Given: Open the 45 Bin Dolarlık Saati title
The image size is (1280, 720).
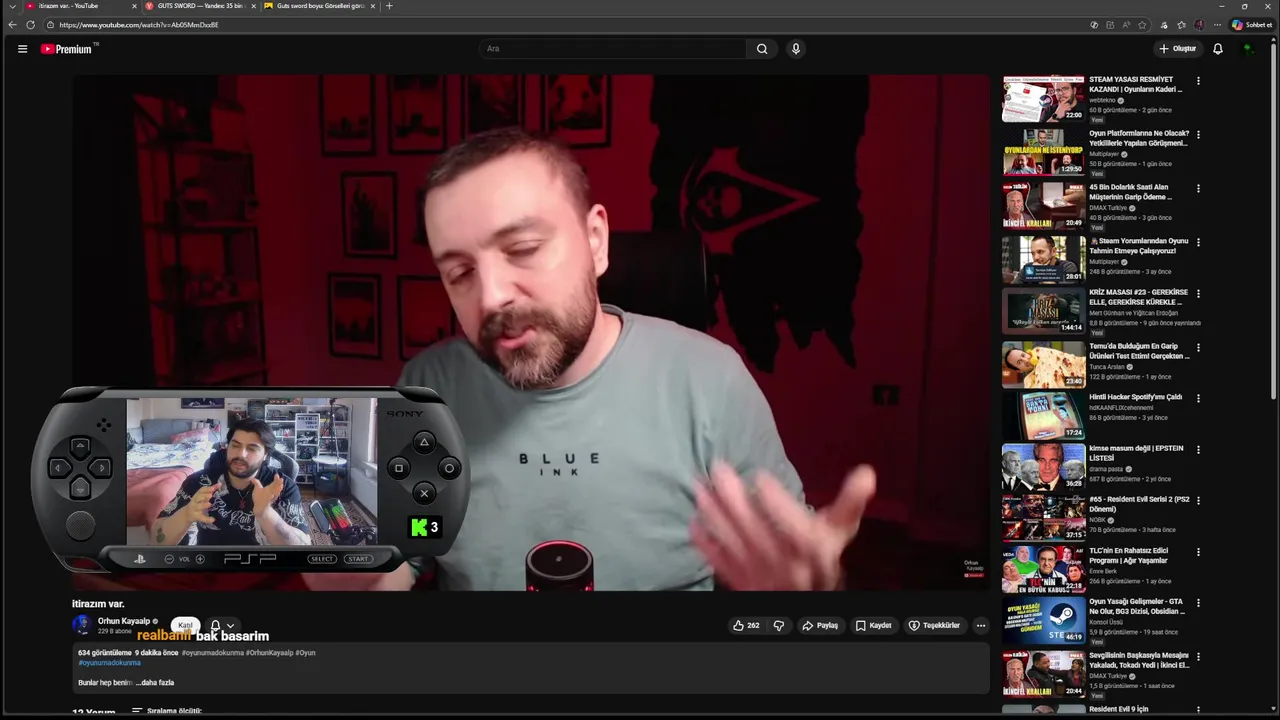Looking at the screenshot, I should pyautogui.click(x=1130, y=192).
